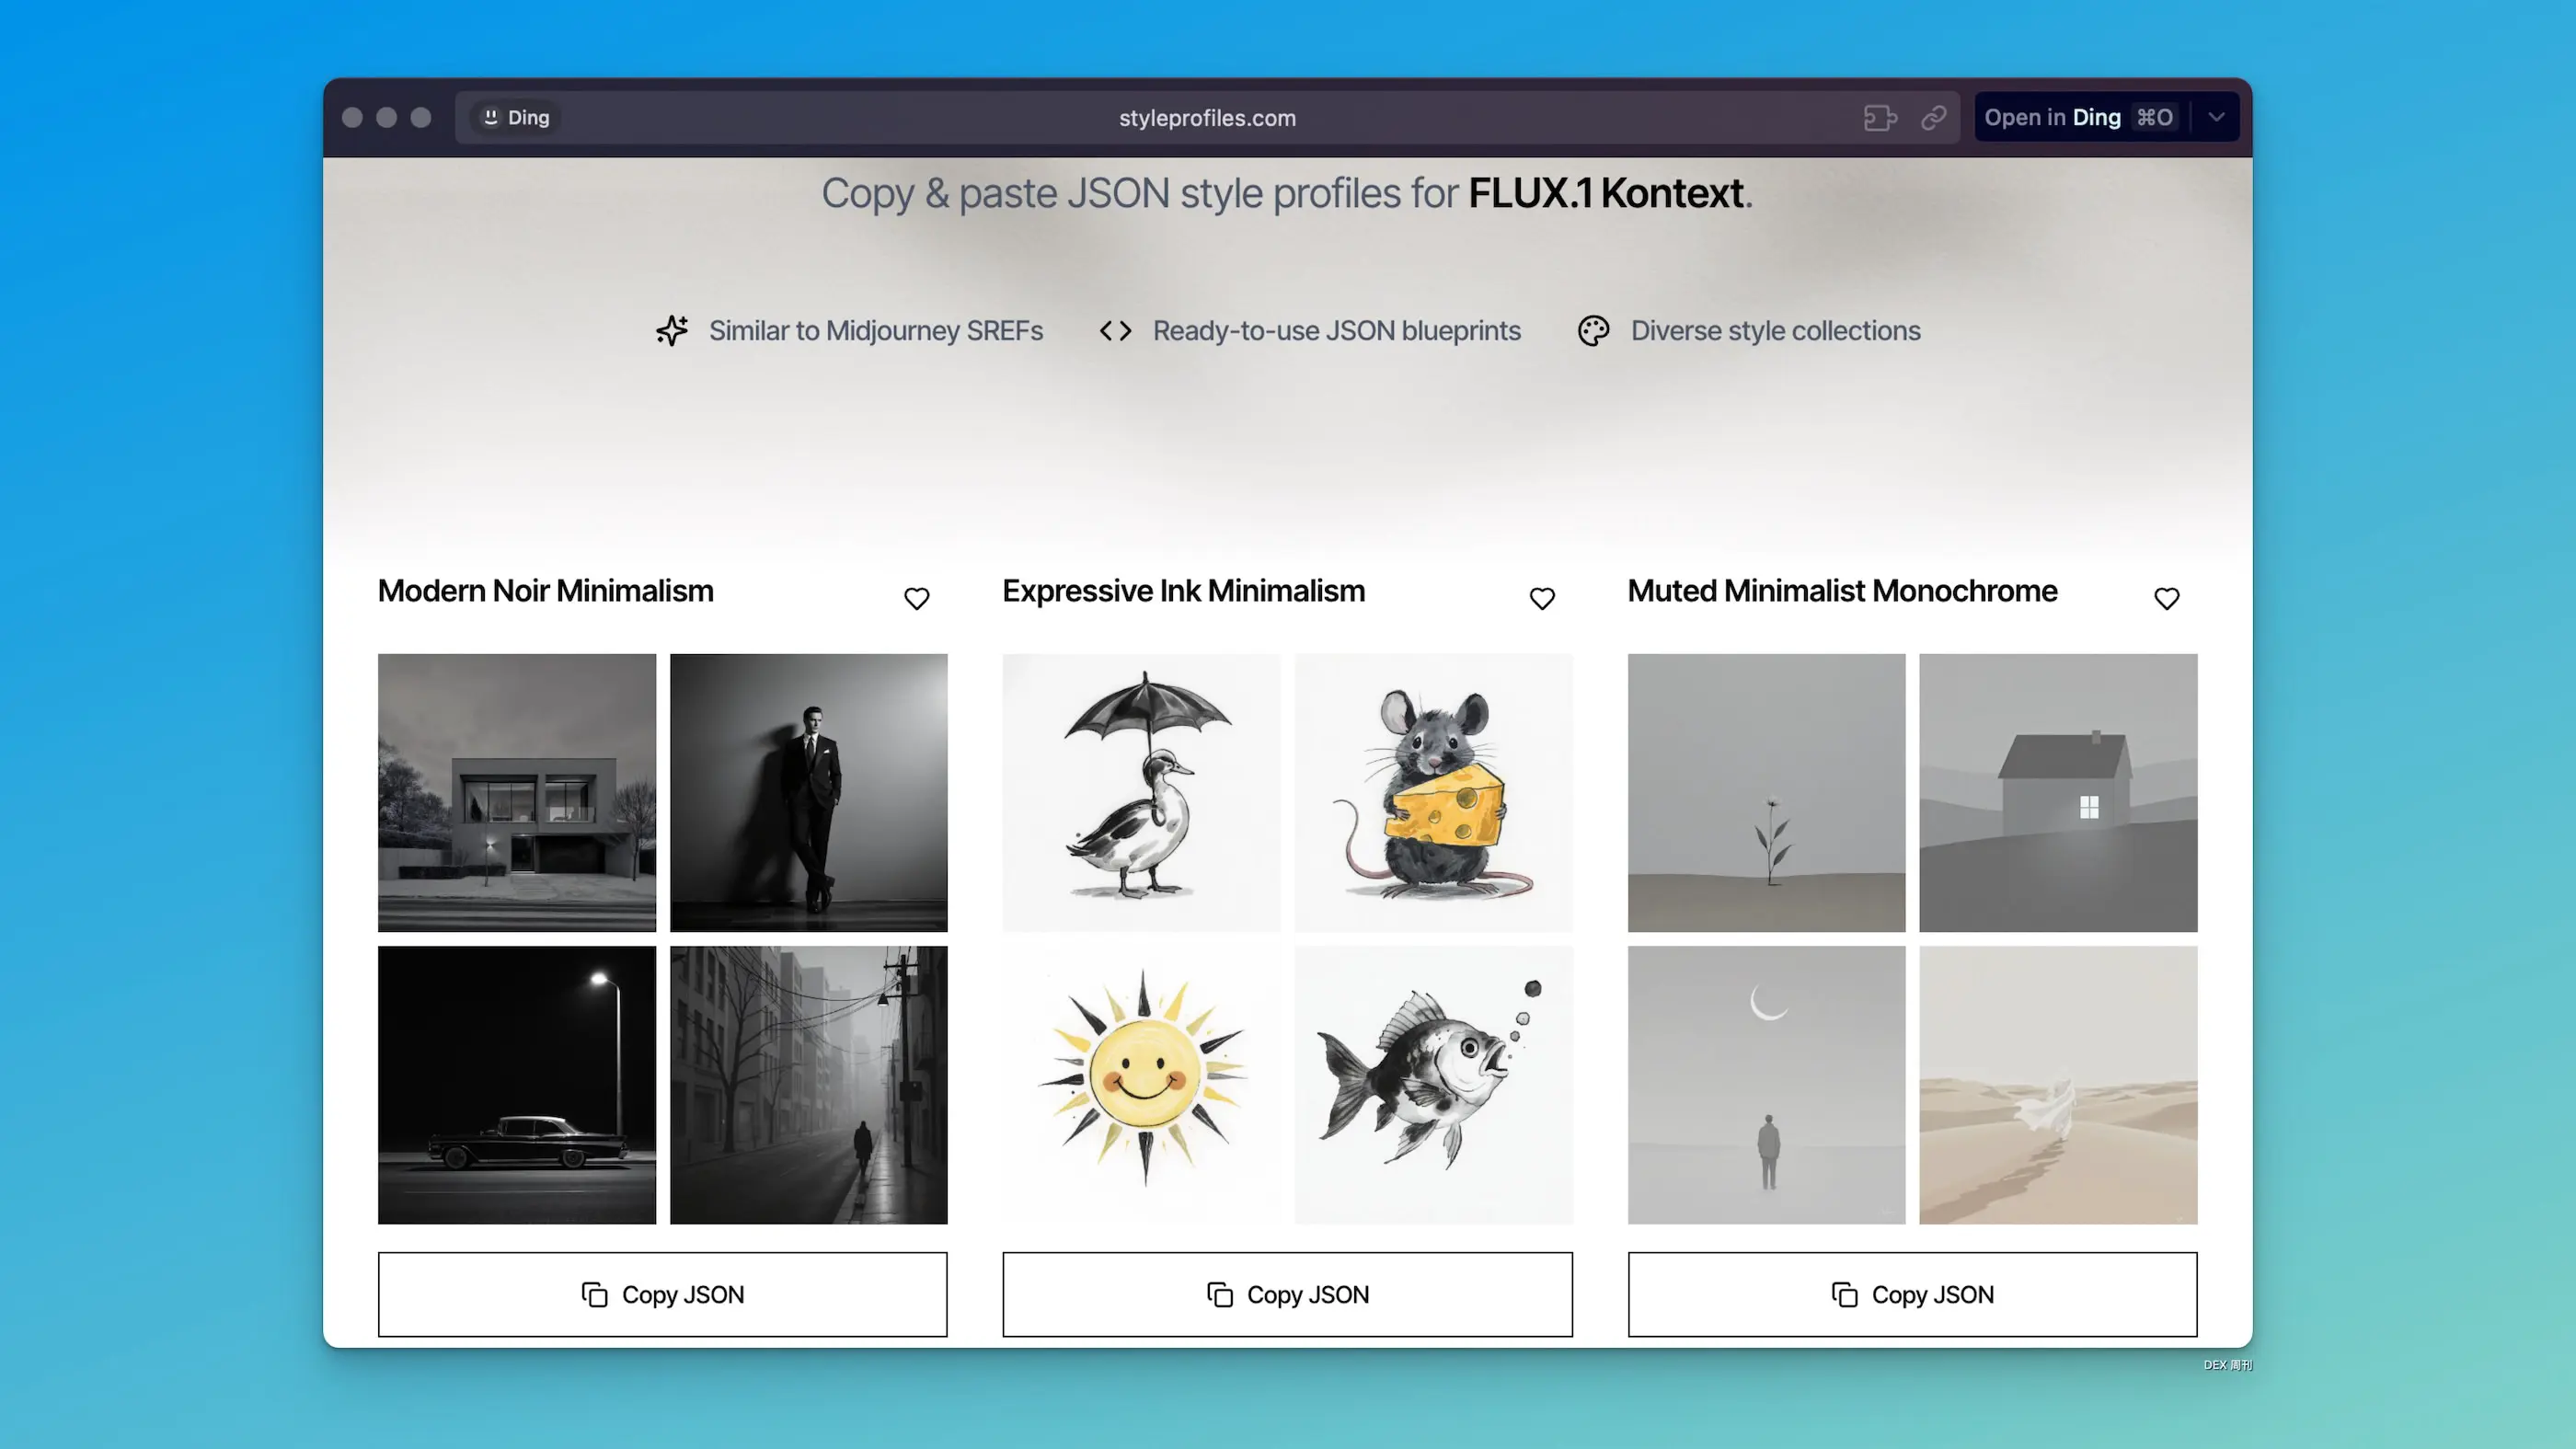Screen dimensions: 2576x1449
Task: Open the desert dunes thumbnail
Action: pyautogui.click(x=2058, y=1084)
